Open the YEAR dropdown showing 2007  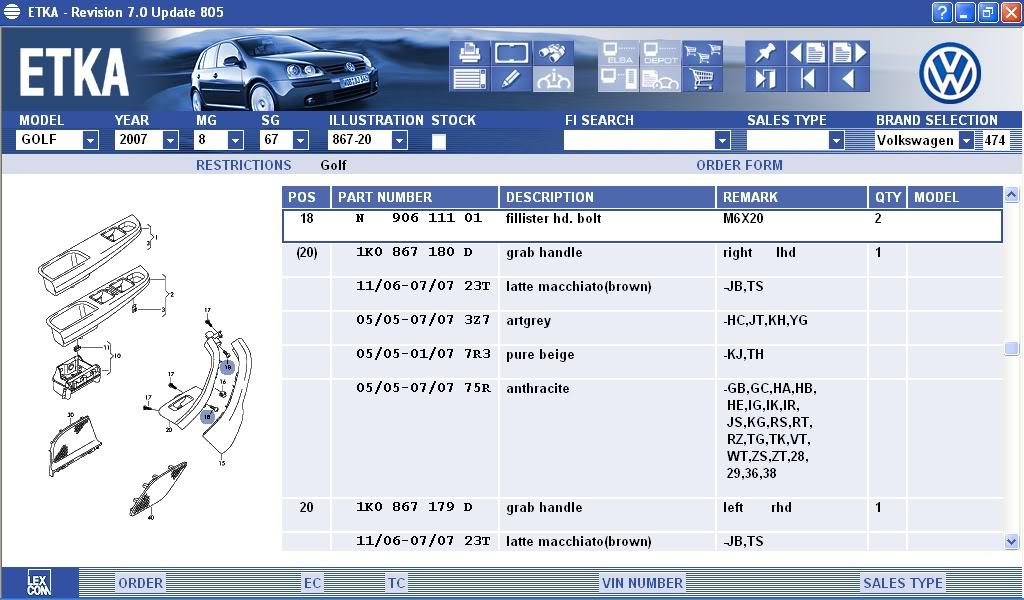(x=170, y=140)
